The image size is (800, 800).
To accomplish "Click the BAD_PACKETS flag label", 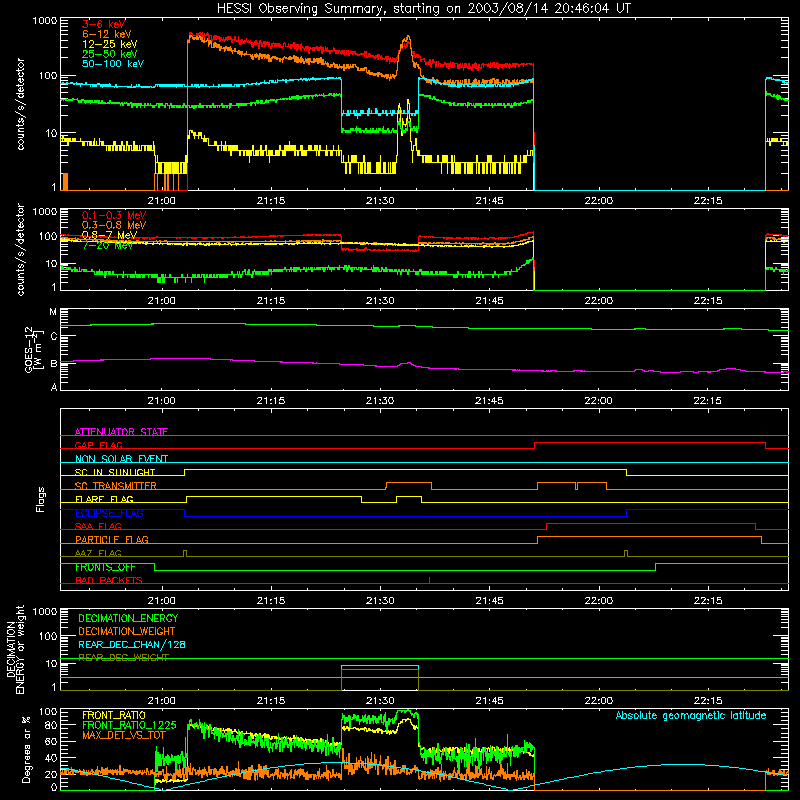I will [x=109, y=580].
